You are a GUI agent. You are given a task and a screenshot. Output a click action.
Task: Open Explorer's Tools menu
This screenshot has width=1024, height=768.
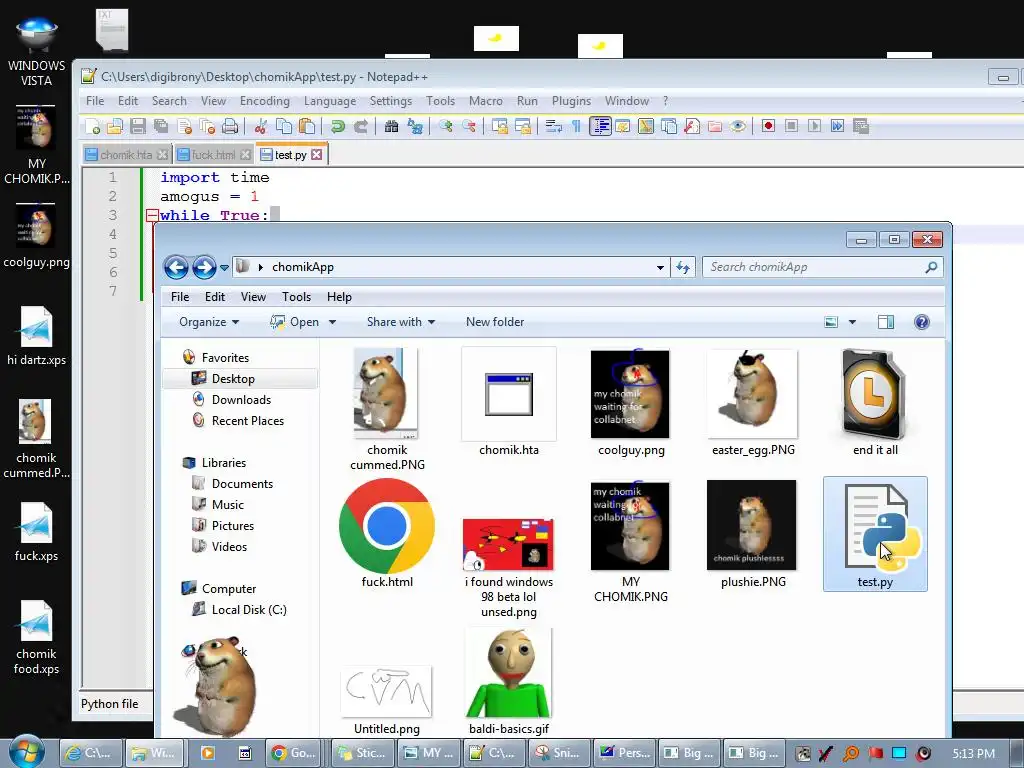coord(296,297)
